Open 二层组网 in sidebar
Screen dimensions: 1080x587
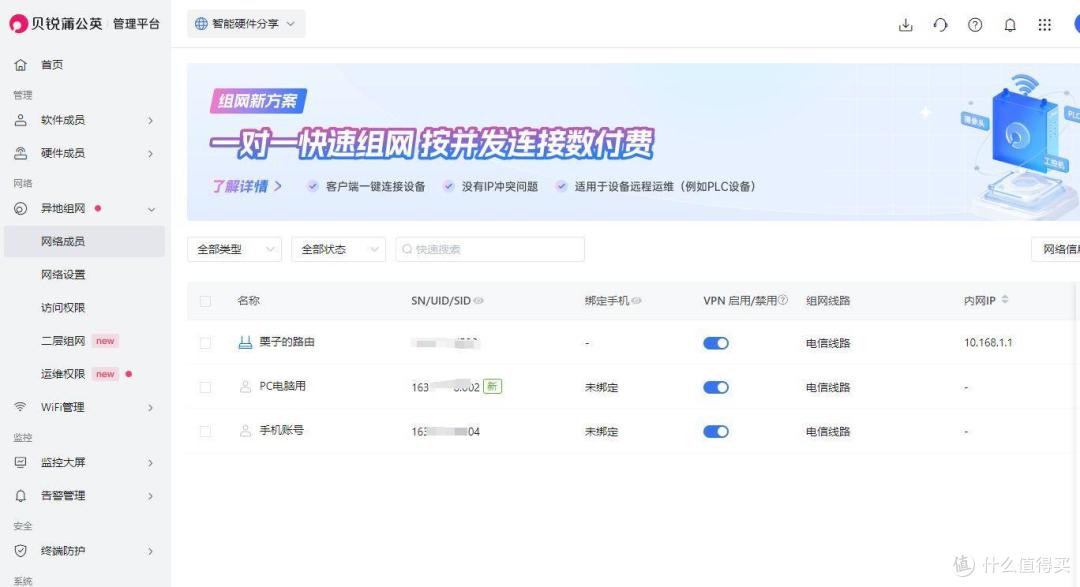coord(63,340)
